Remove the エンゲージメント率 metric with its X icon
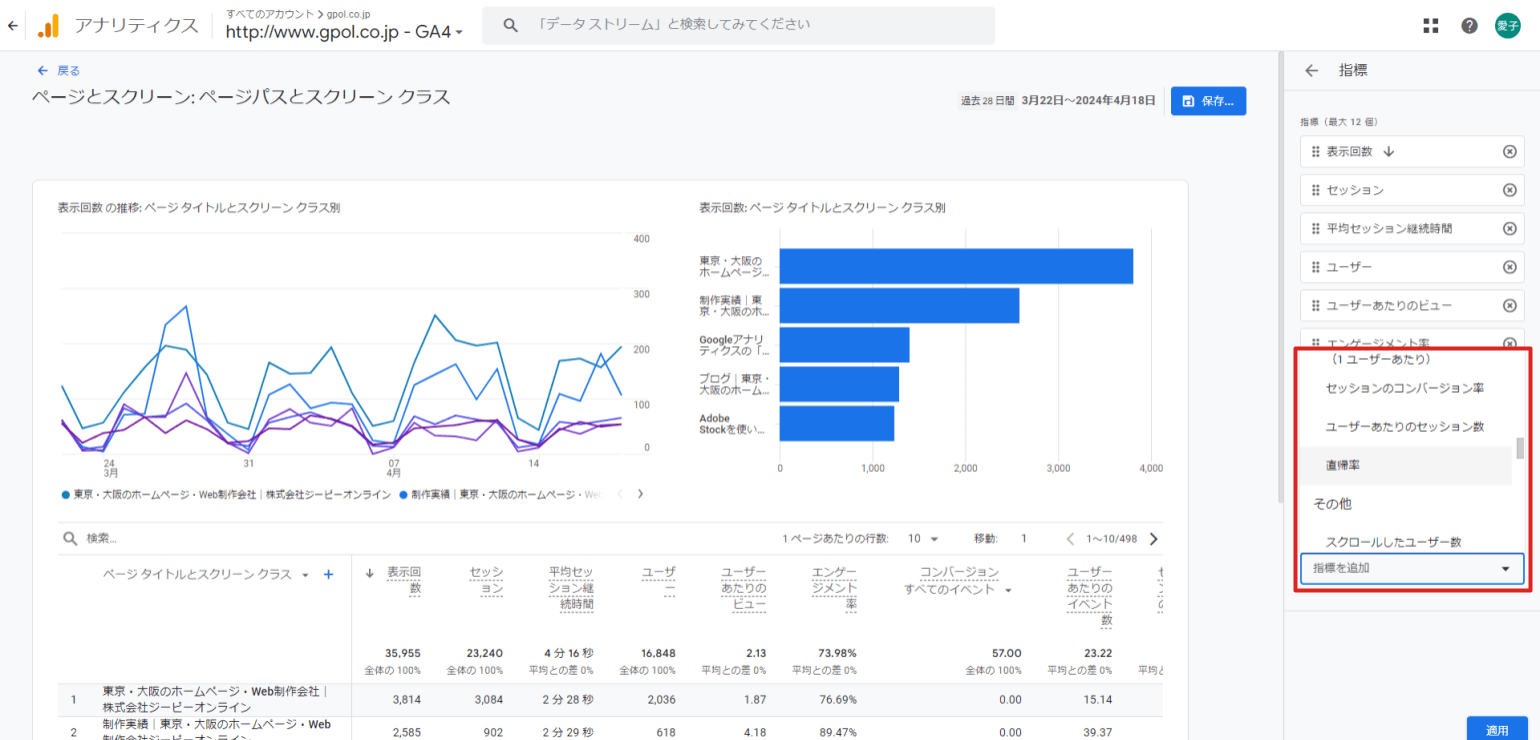The height and width of the screenshot is (740, 1540). (1510, 343)
